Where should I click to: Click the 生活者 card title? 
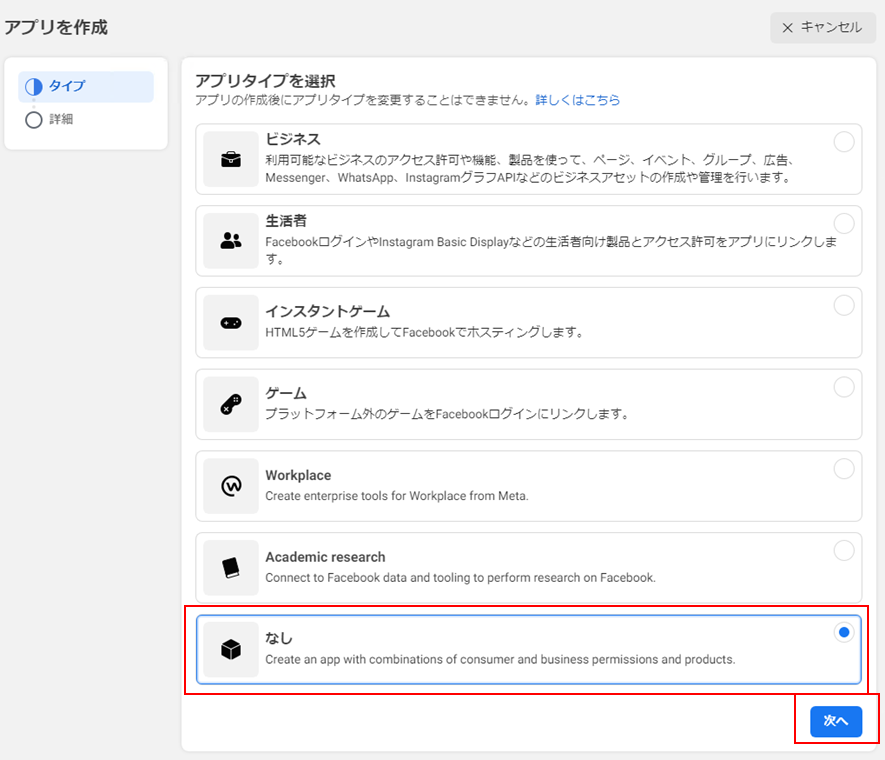(x=286, y=221)
